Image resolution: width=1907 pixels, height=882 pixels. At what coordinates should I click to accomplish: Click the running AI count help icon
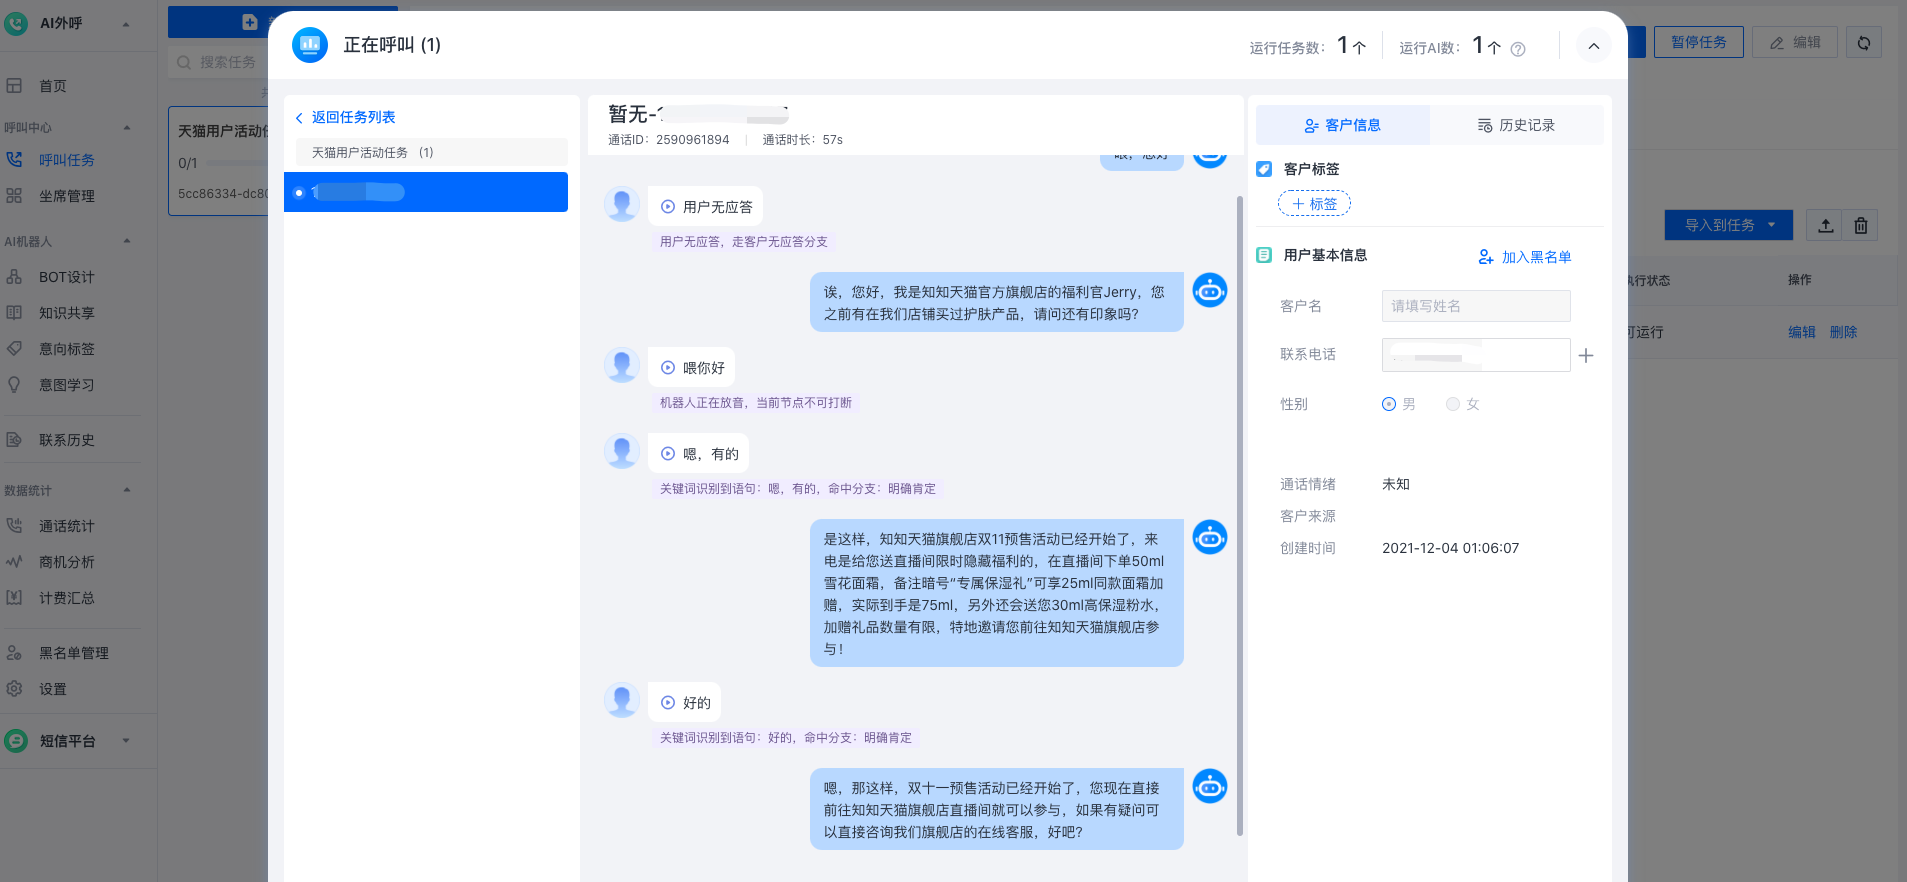1518,49
